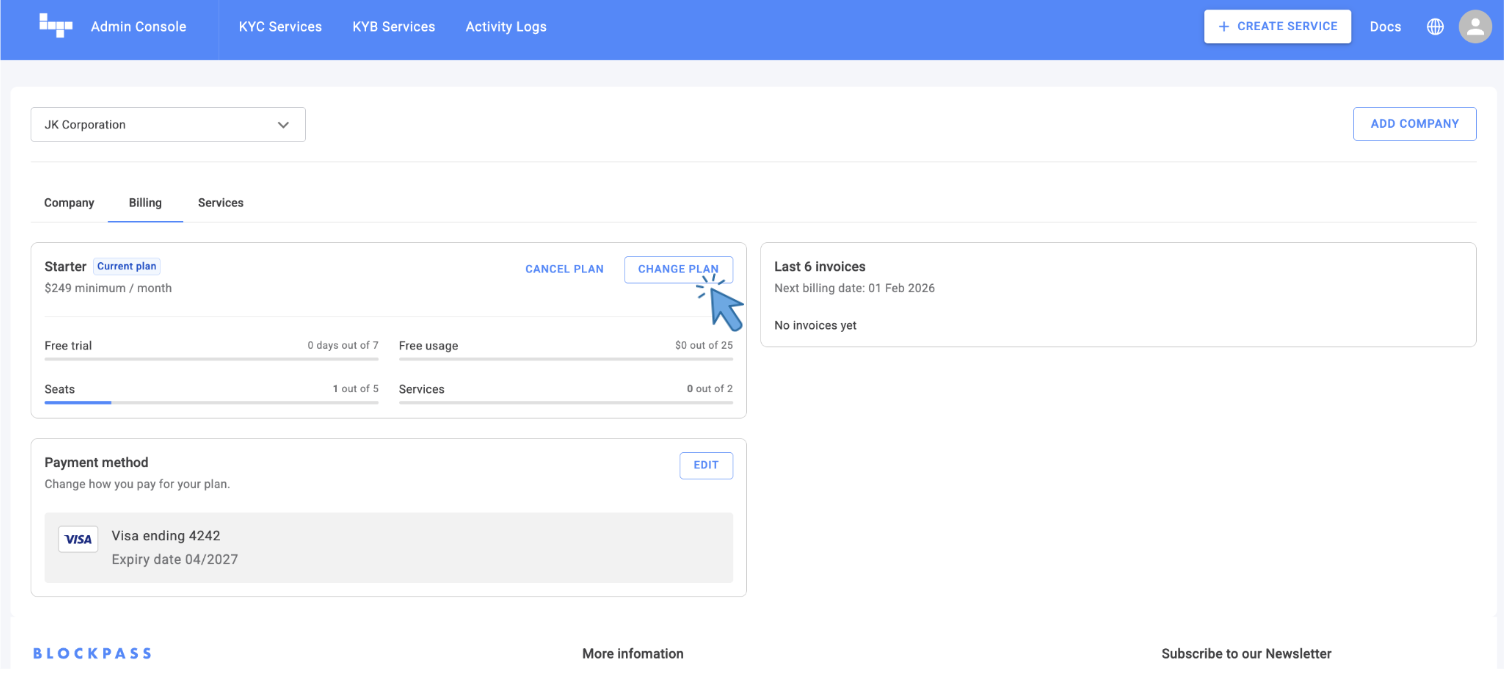This screenshot has height=678, width=1506.
Task: Open the language globe icon
Action: [x=1435, y=27]
